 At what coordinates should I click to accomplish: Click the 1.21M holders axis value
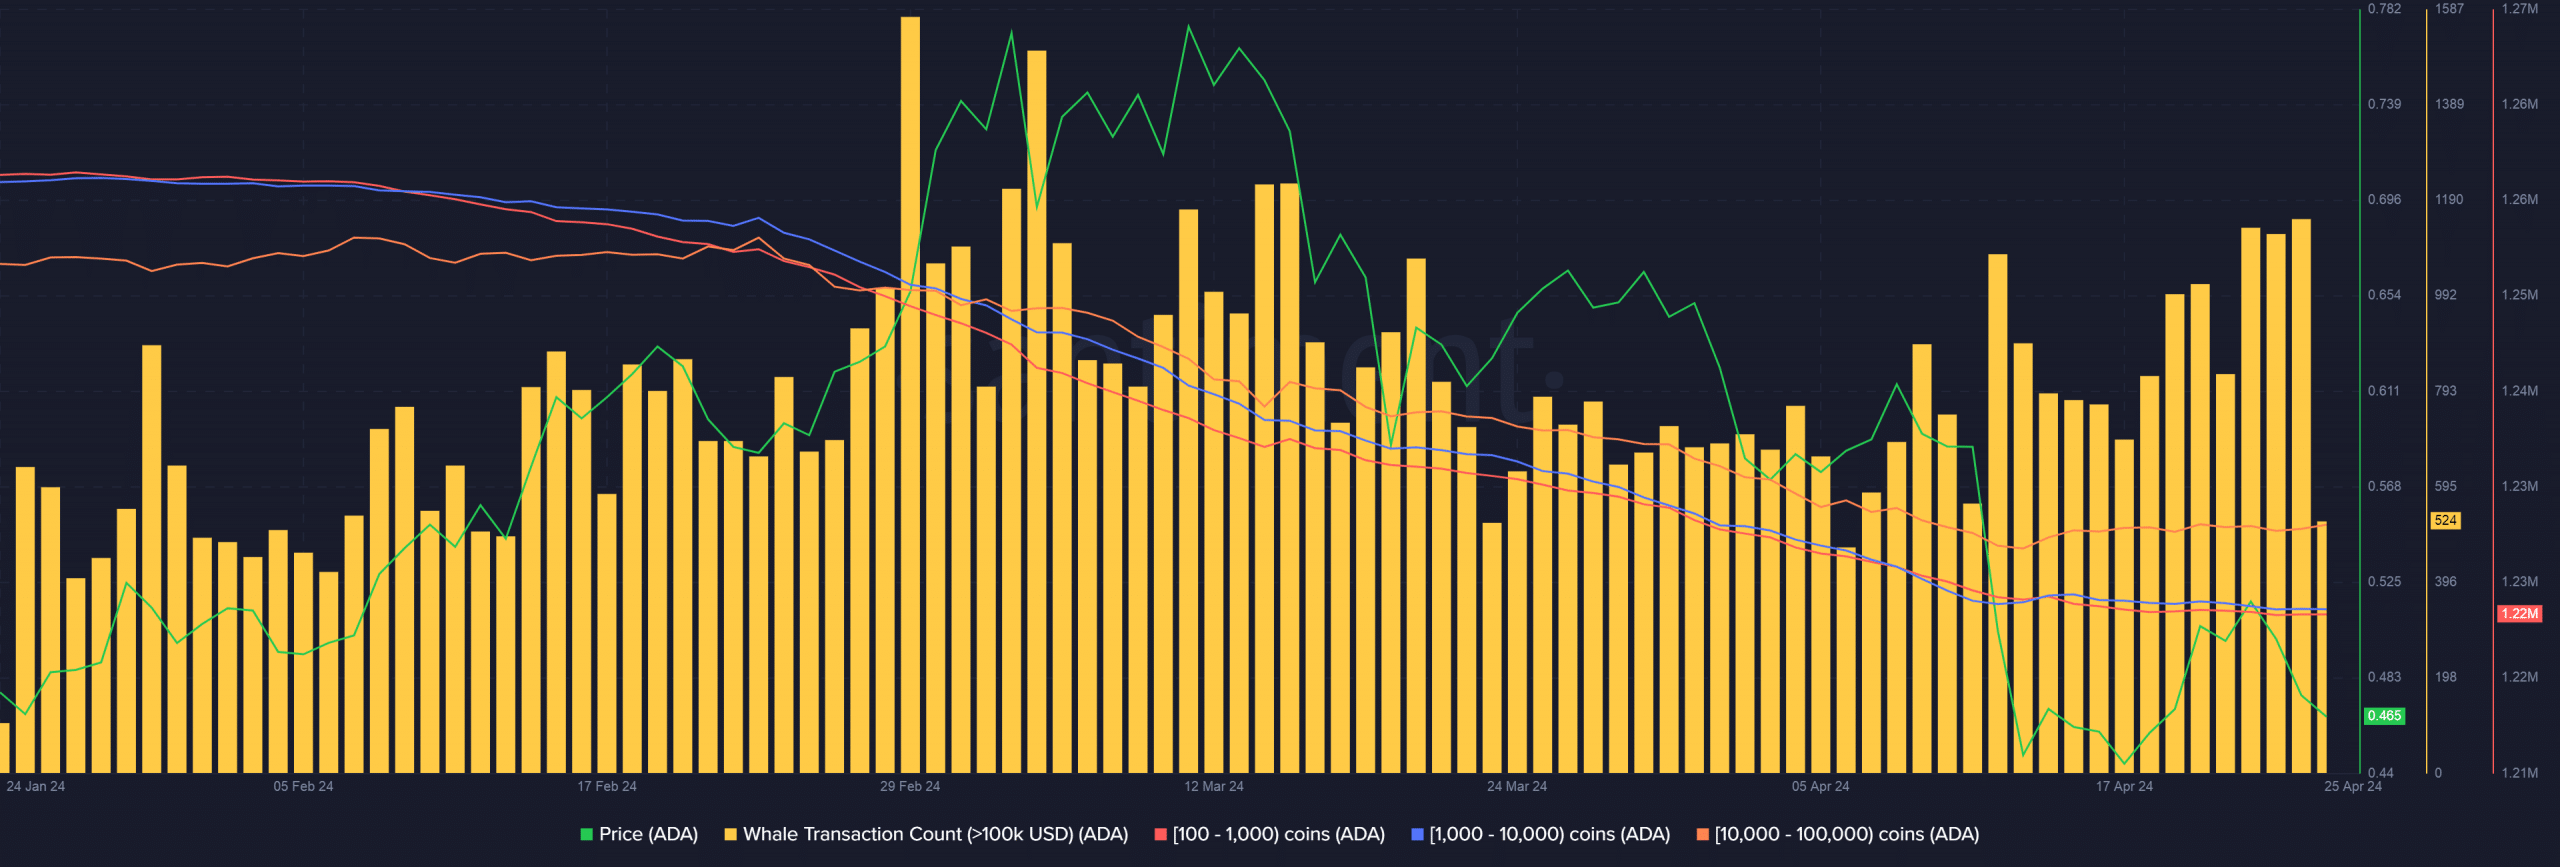(x=2520, y=773)
